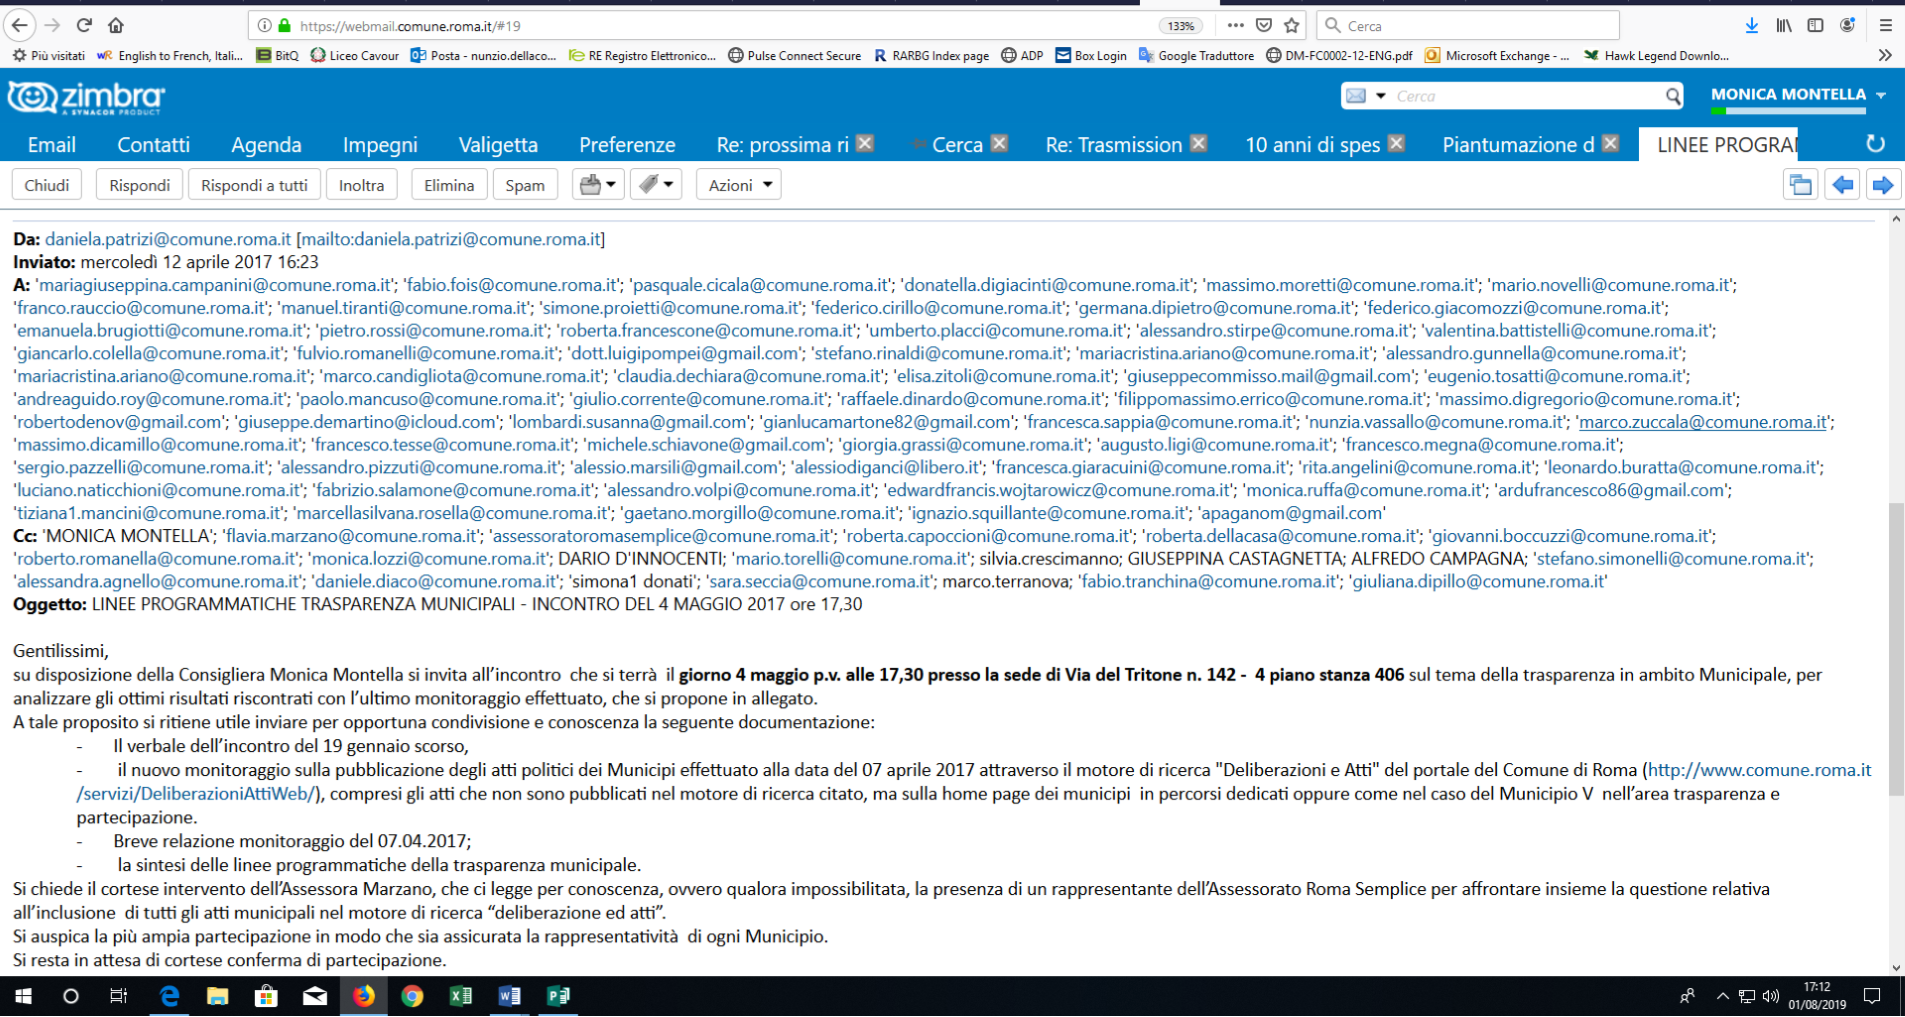The image size is (1905, 1017).
Task: Expand MONICA MONTELLA account menu
Action: point(1881,95)
